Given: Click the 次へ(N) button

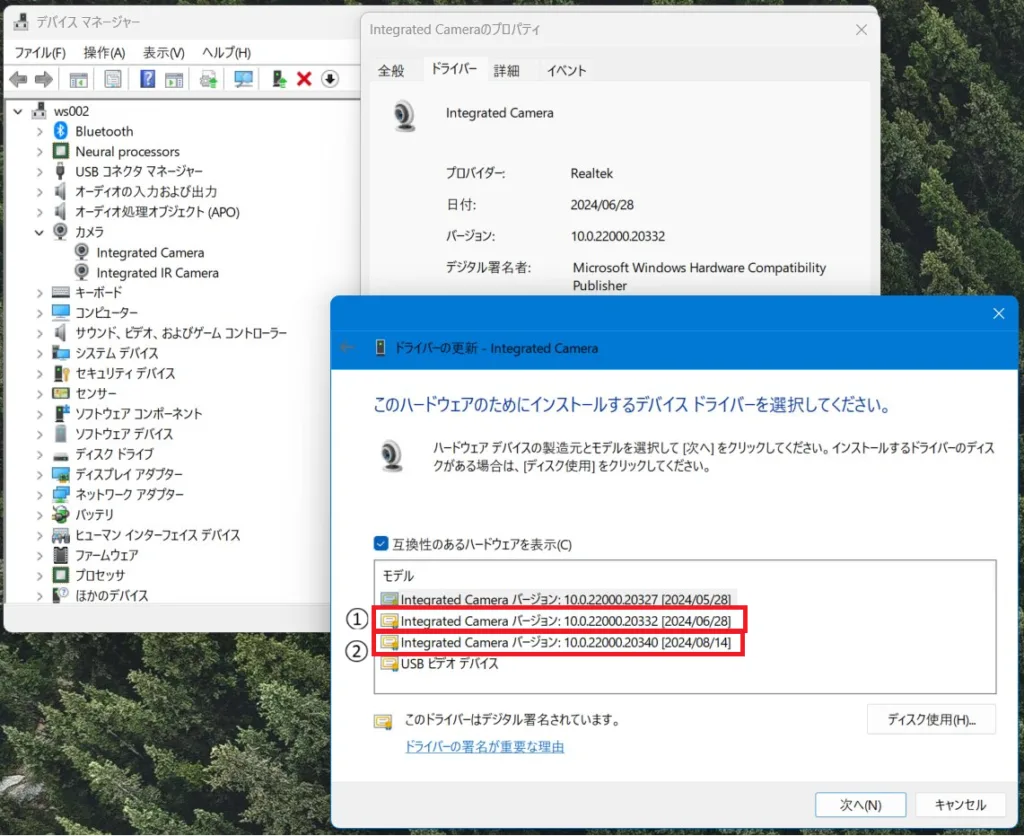Looking at the screenshot, I should tap(860, 804).
